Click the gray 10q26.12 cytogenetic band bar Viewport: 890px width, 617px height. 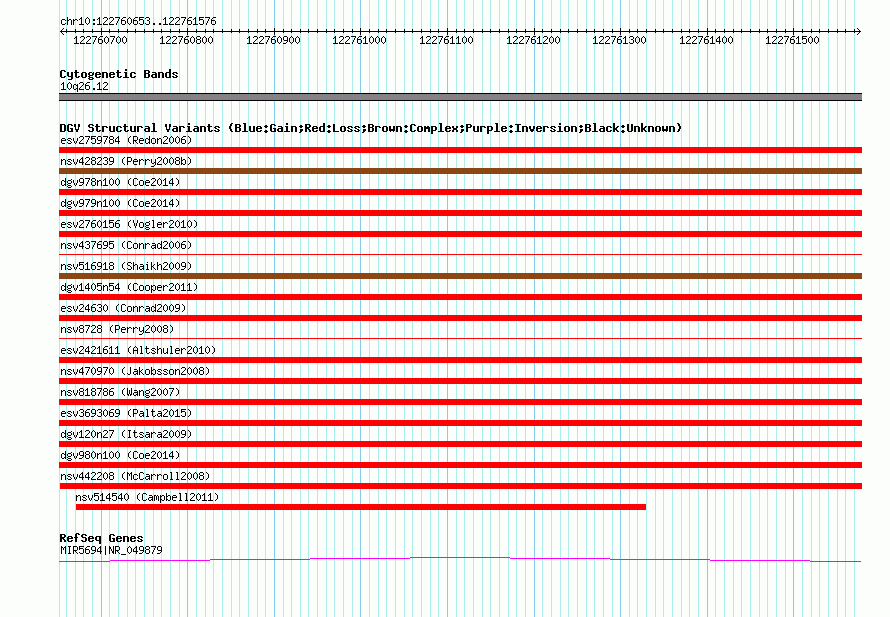point(460,97)
